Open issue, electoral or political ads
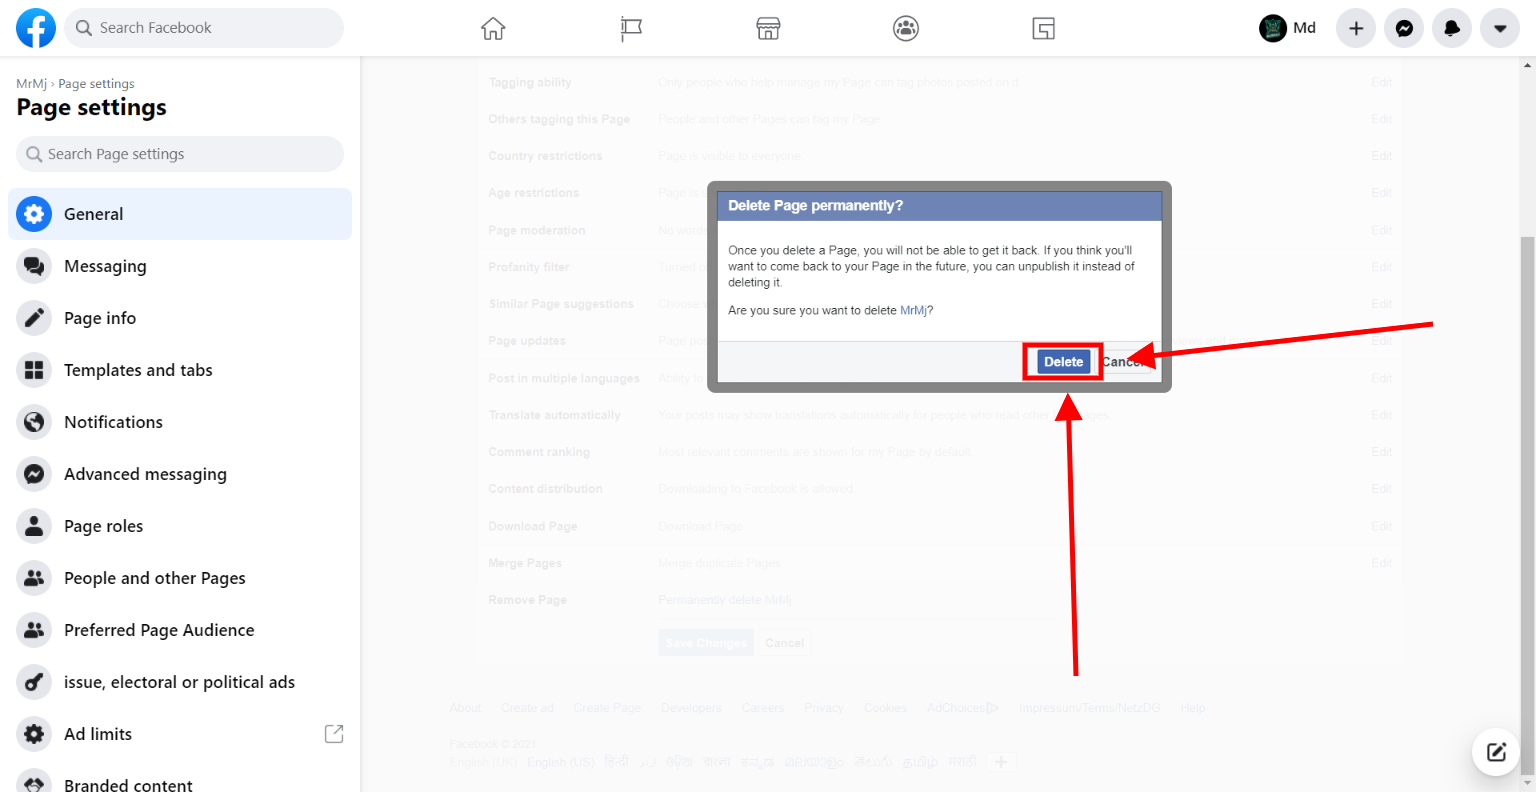The image size is (1536, 792). pyautogui.click(x=180, y=682)
